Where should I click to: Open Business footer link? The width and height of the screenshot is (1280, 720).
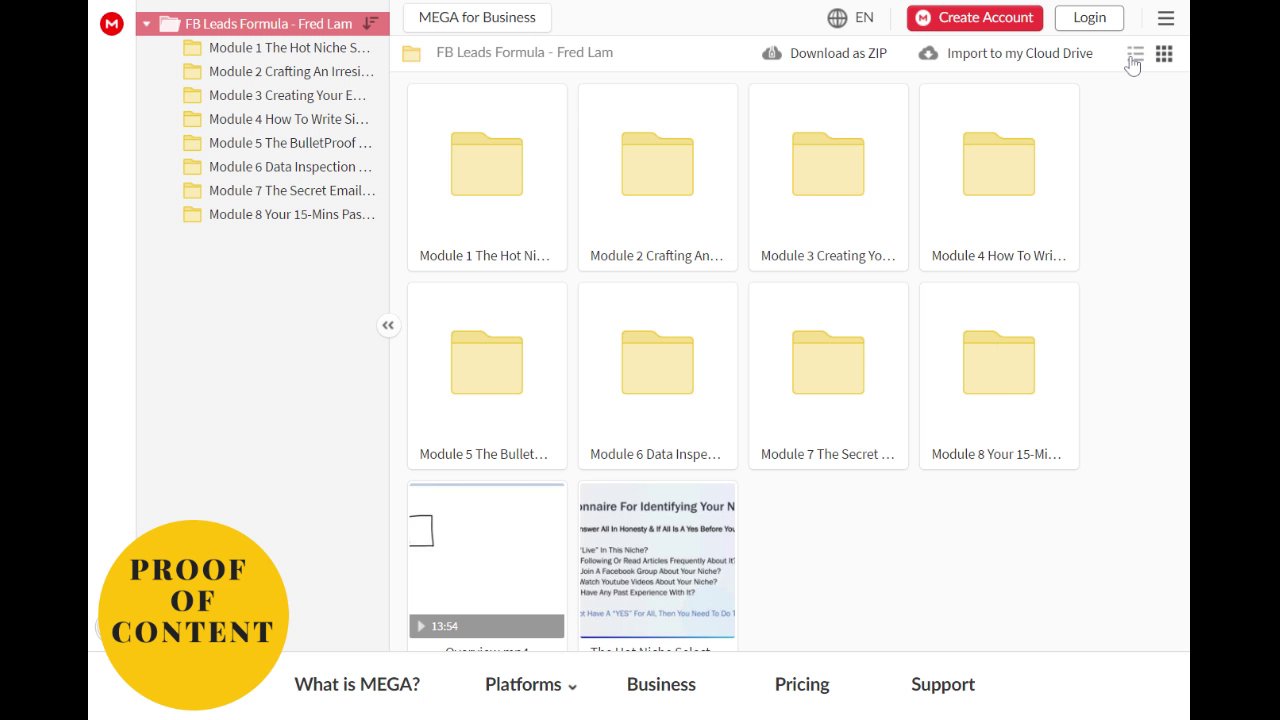coord(661,684)
